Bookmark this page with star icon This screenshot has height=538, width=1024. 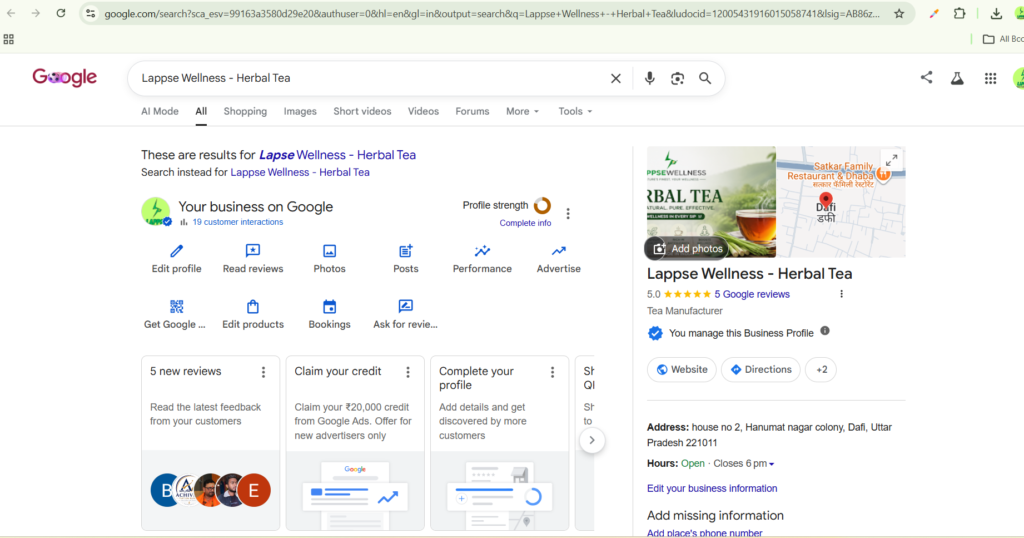(x=899, y=14)
